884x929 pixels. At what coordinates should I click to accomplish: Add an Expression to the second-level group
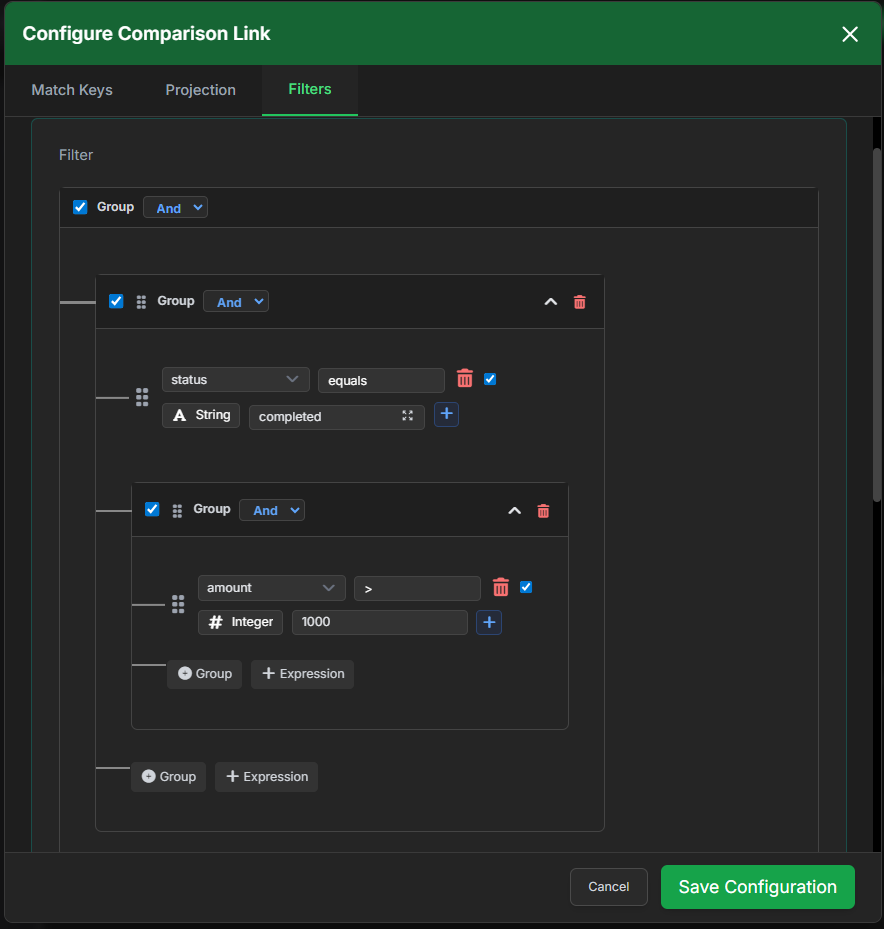click(266, 777)
